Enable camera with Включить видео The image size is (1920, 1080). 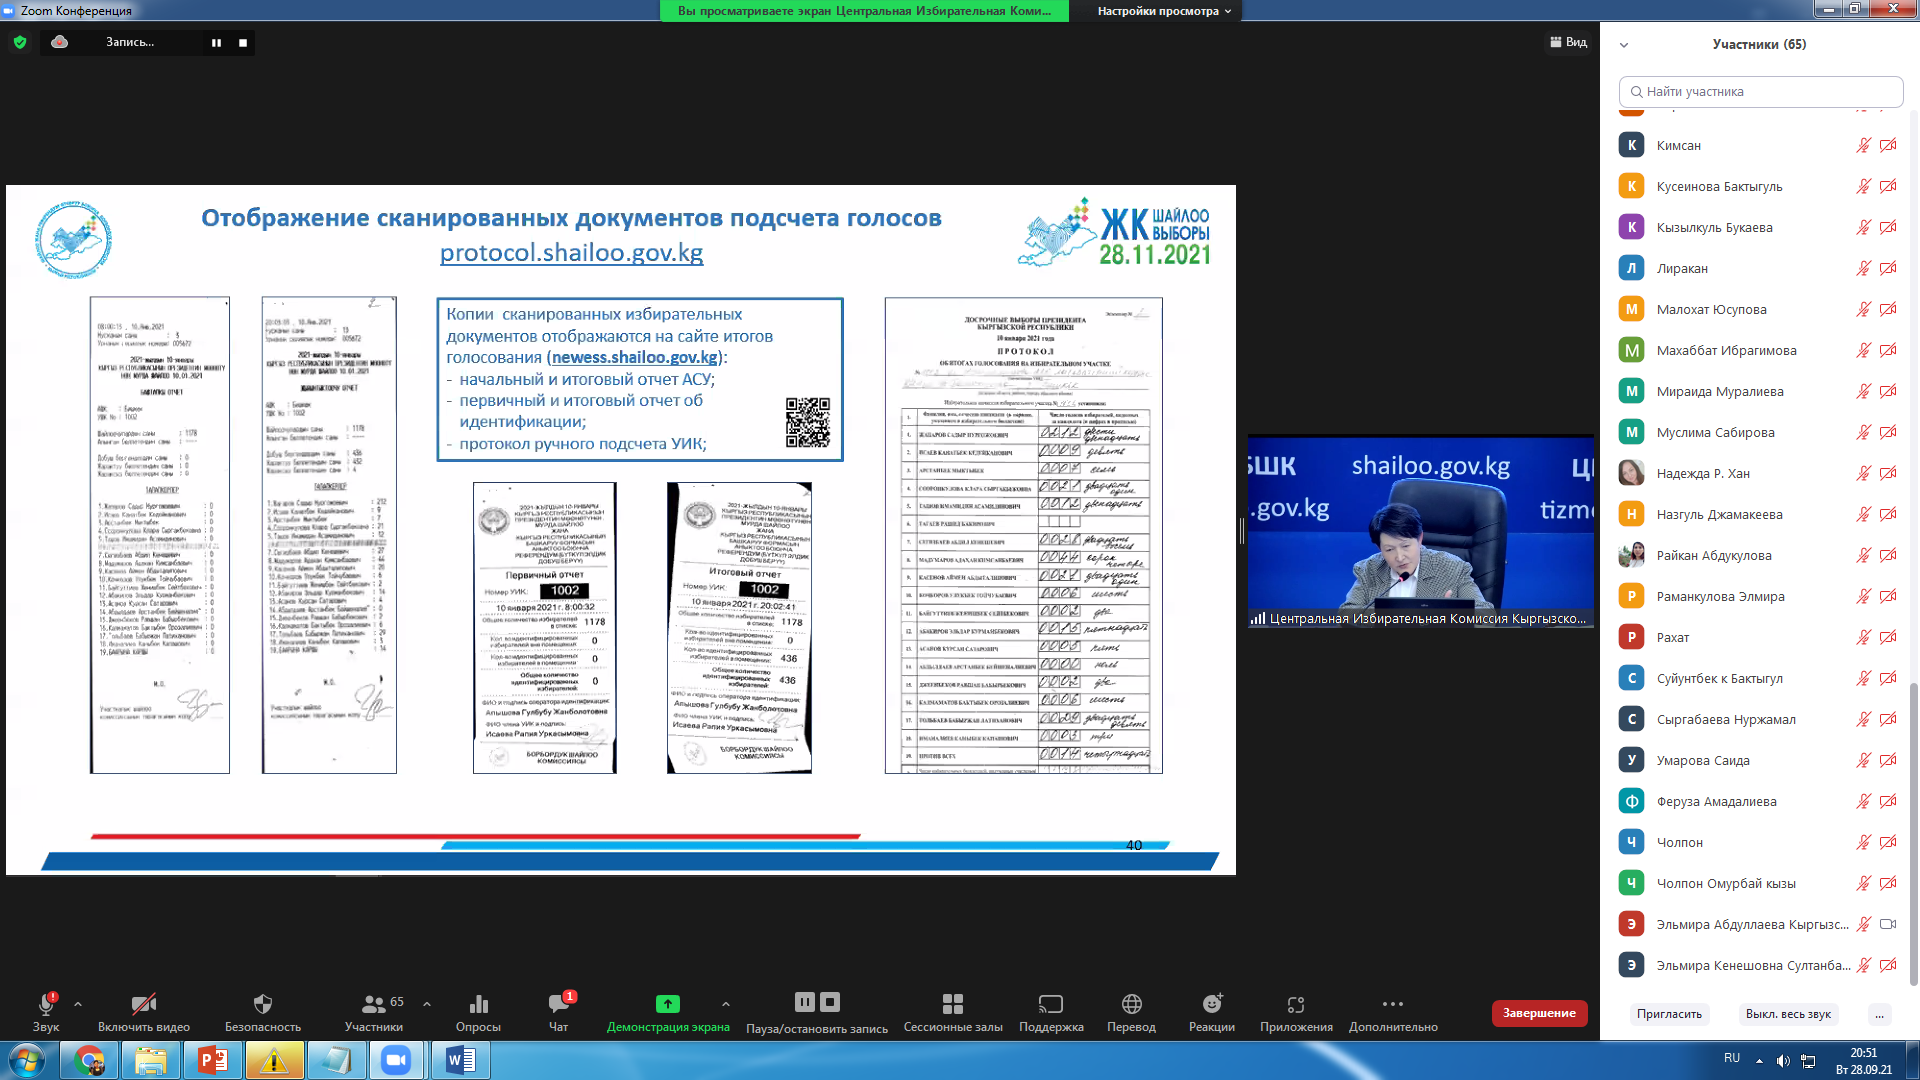pyautogui.click(x=144, y=1004)
